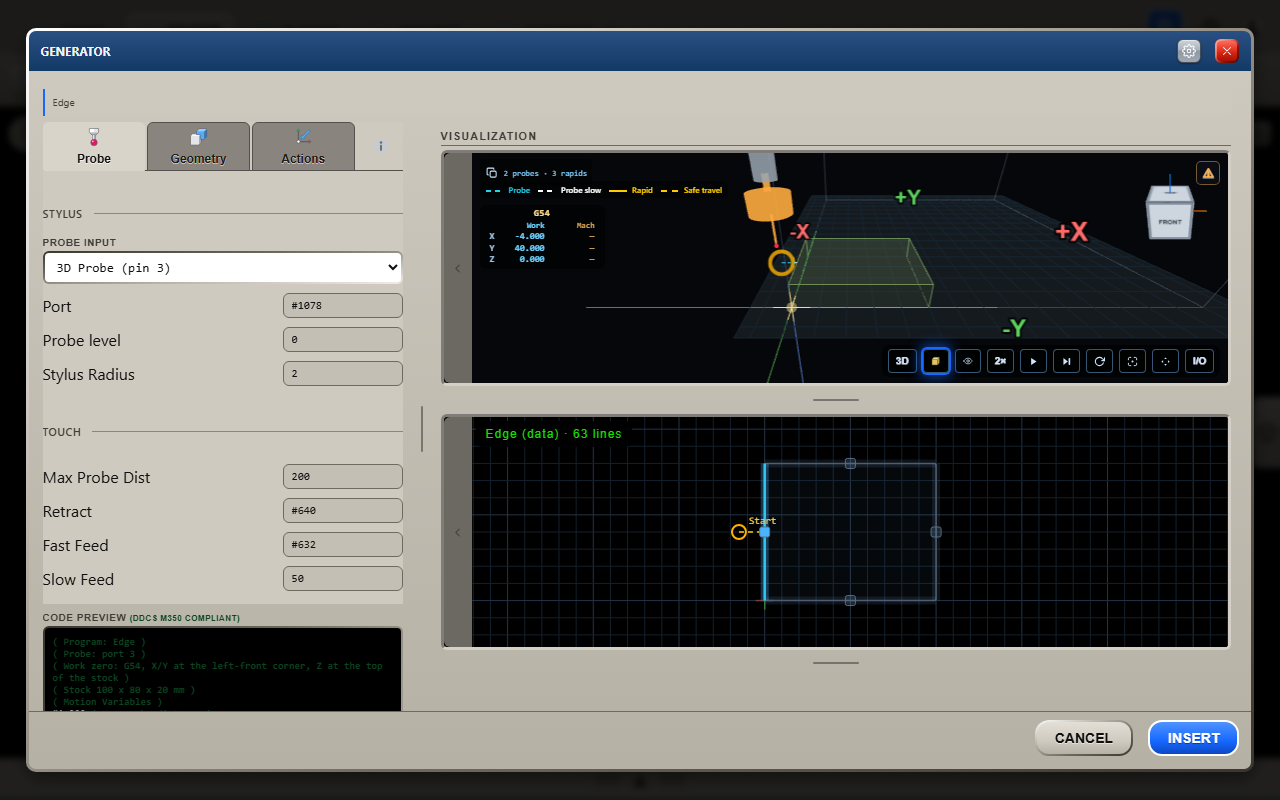1280x800 pixels.
Task: Toggle the solid stock cube display
Action: (x=935, y=361)
